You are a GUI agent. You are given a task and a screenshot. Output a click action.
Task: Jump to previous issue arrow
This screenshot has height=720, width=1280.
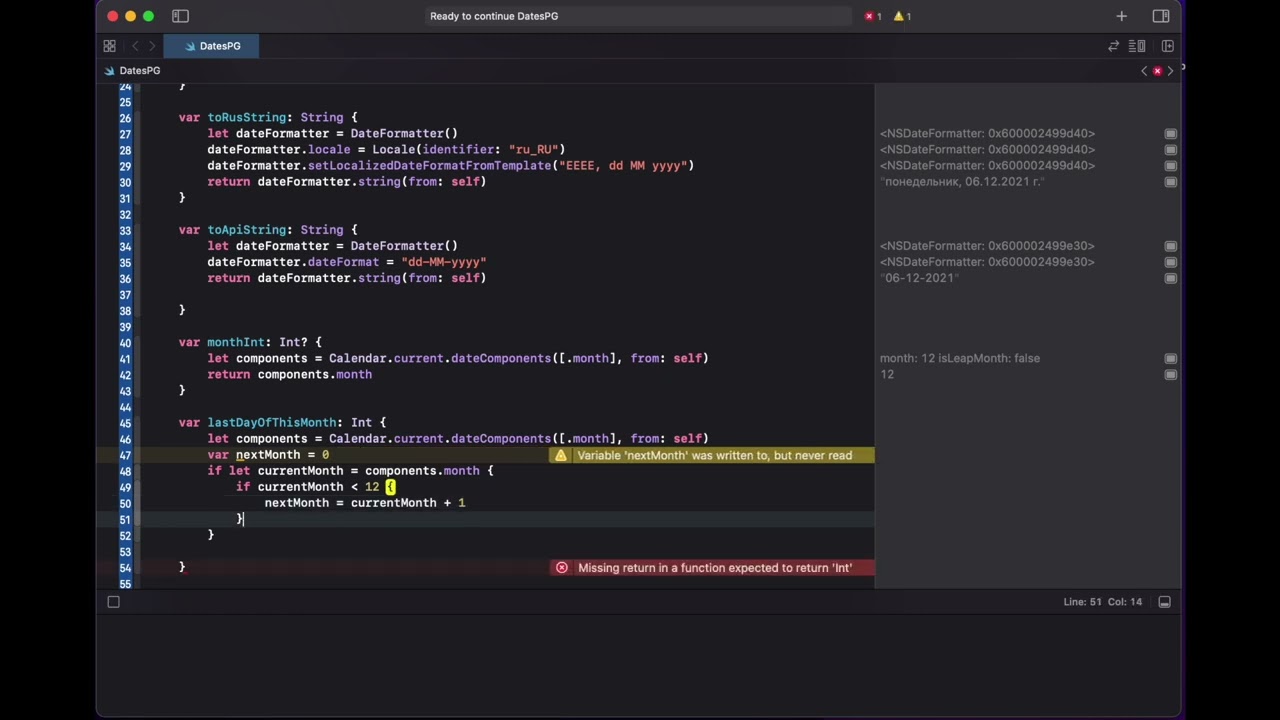click(x=1144, y=71)
